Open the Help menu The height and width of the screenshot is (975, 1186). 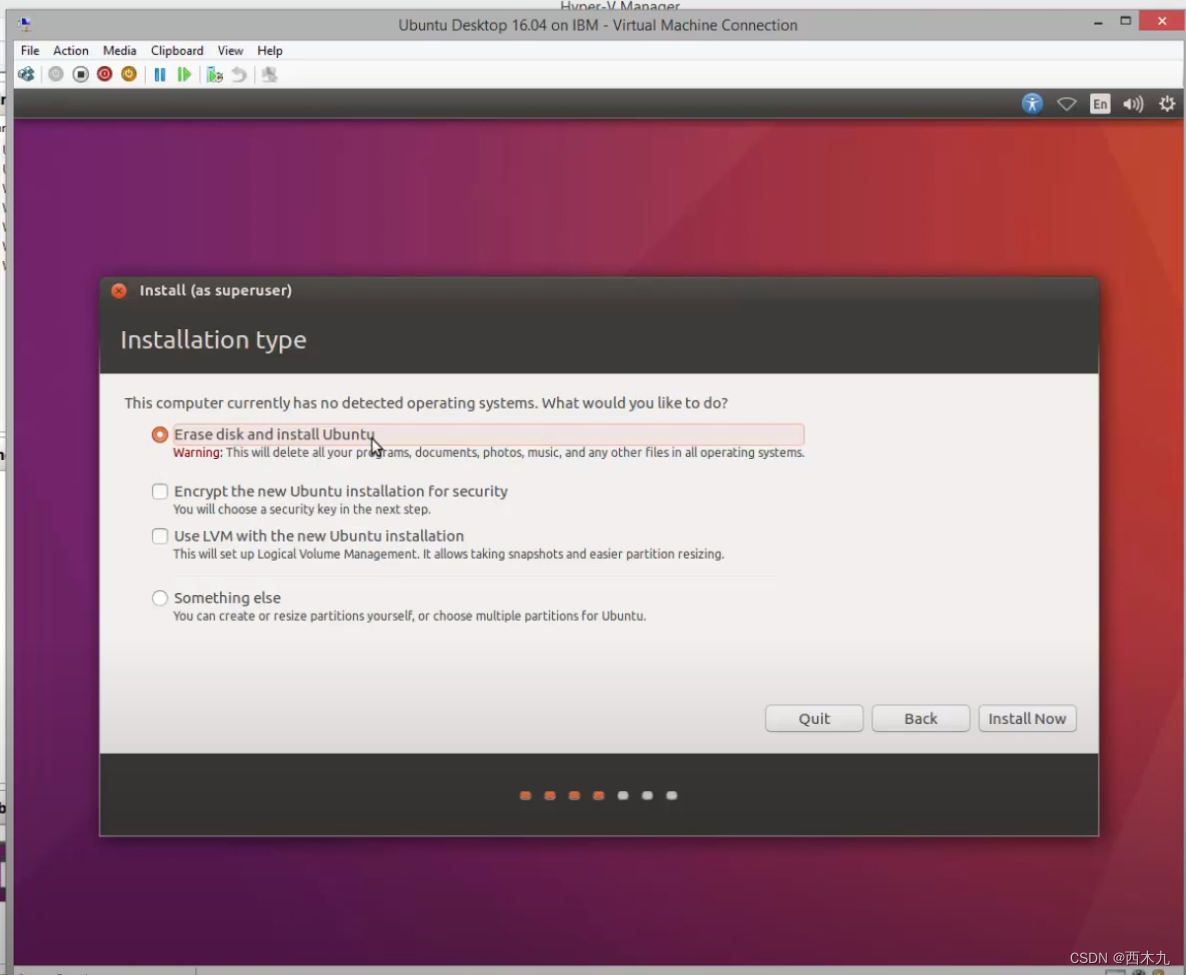(x=269, y=50)
